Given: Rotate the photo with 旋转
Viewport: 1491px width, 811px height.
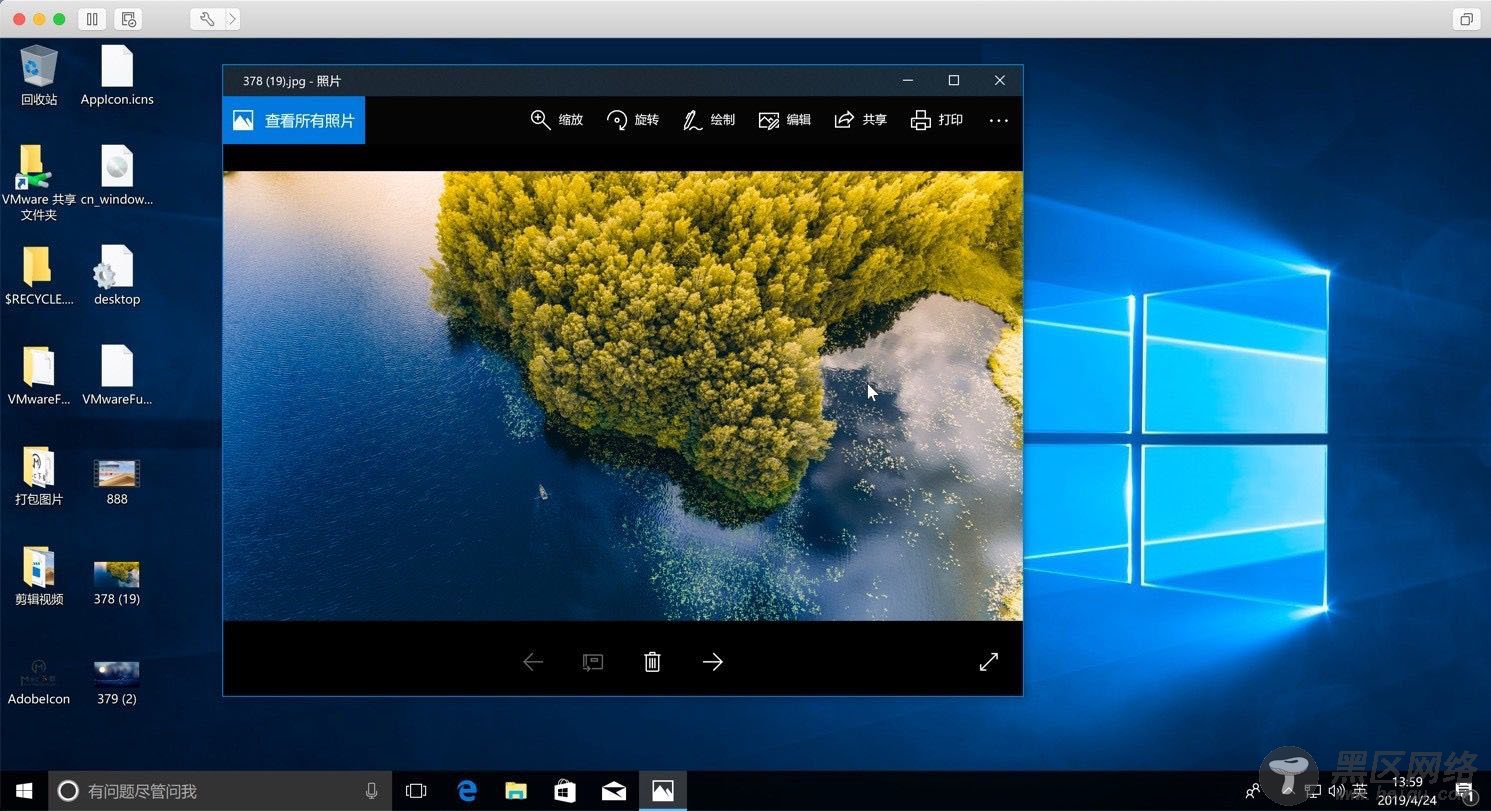Looking at the screenshot, I should 633,120.
